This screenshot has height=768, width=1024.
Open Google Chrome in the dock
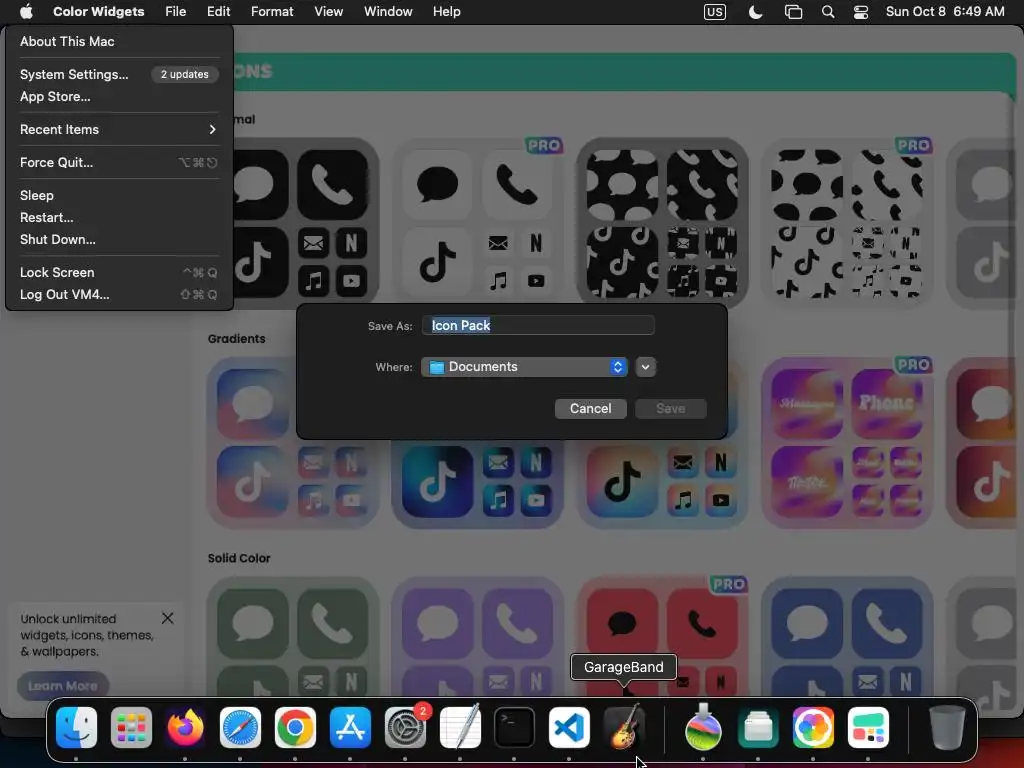point(295,728)
